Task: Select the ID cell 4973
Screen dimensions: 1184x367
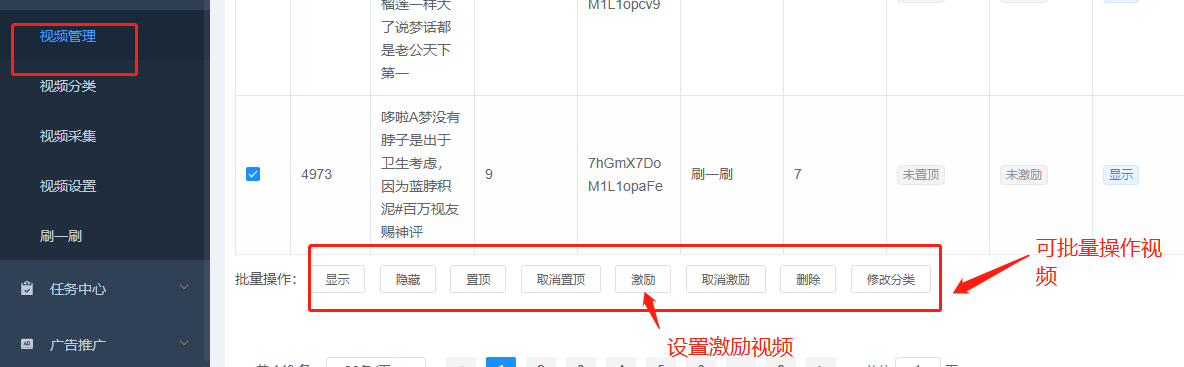Action: pyautogui.click(x=316, y=174)
